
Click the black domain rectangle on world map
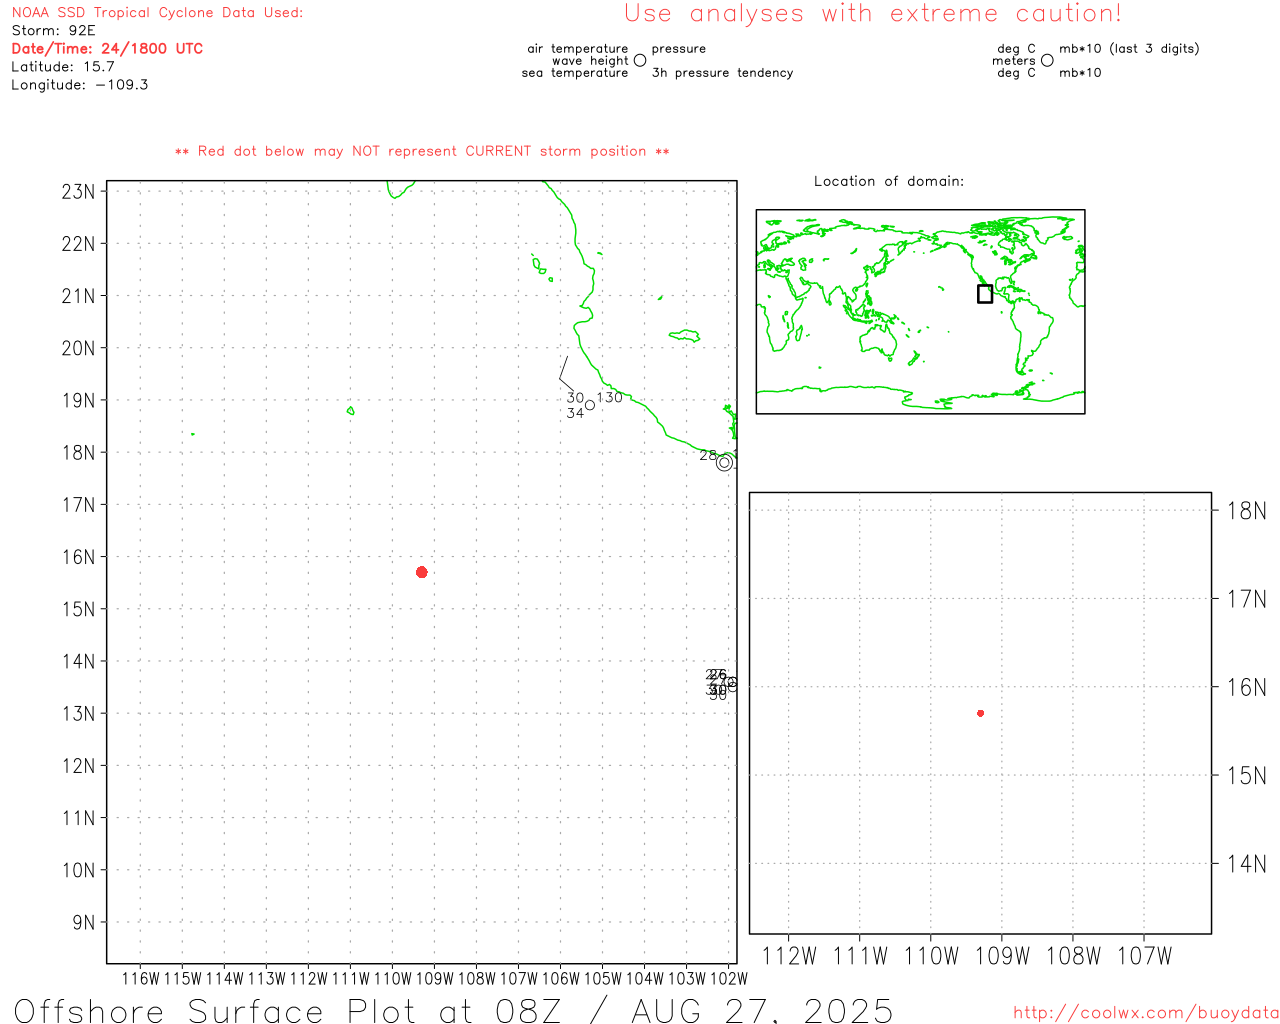point(985,293)
